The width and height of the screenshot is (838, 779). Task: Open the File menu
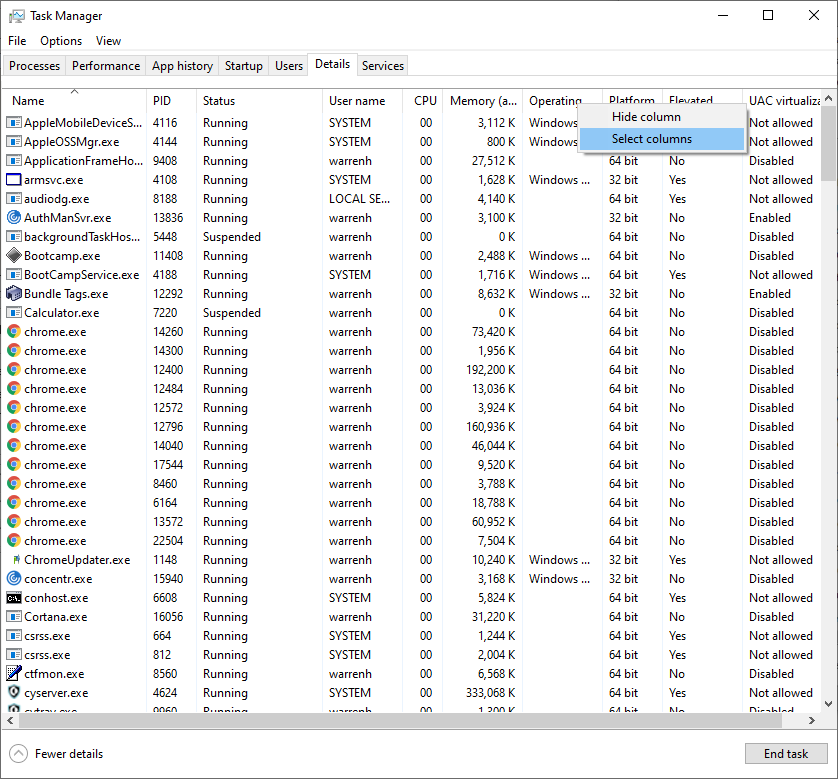pyautogui.click(x=17, y=41)
